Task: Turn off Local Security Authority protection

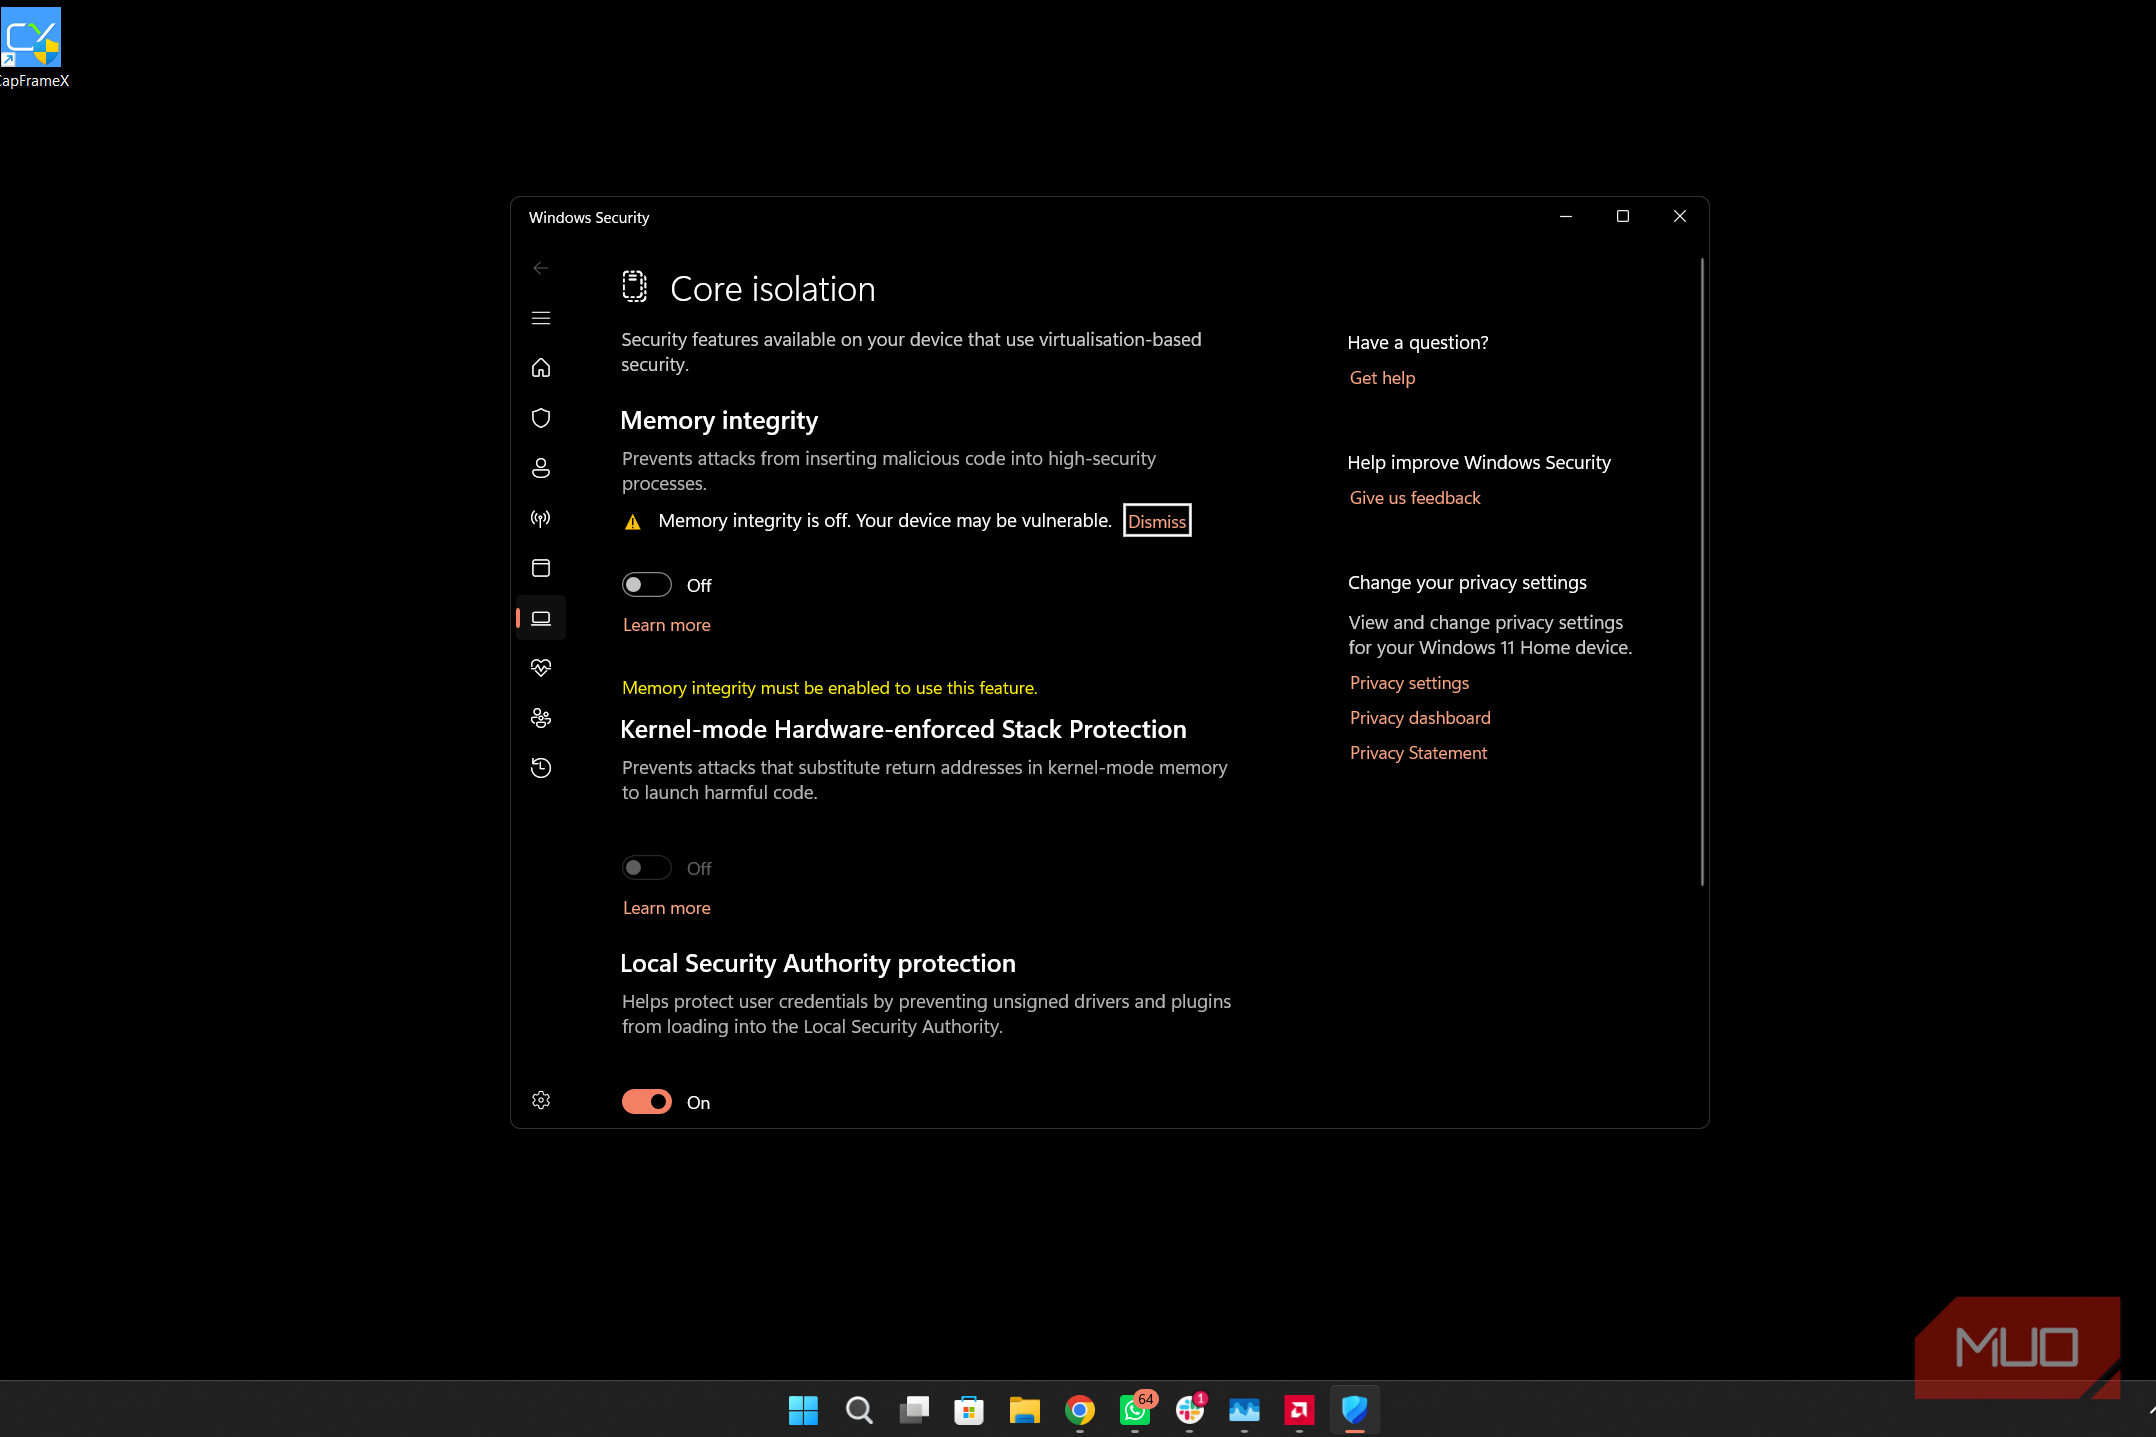Action: click(646, 1102)
